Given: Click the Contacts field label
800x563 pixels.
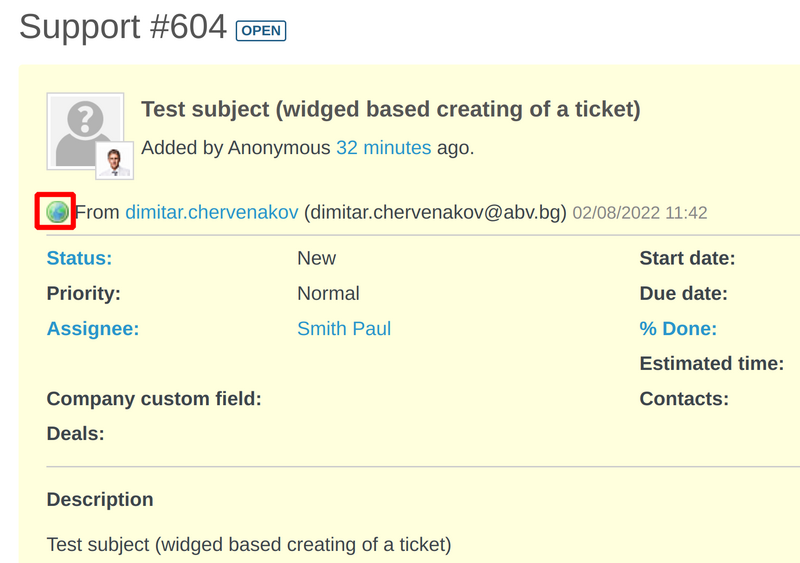Looking at the screenshot, I should (x=684, y=399).
